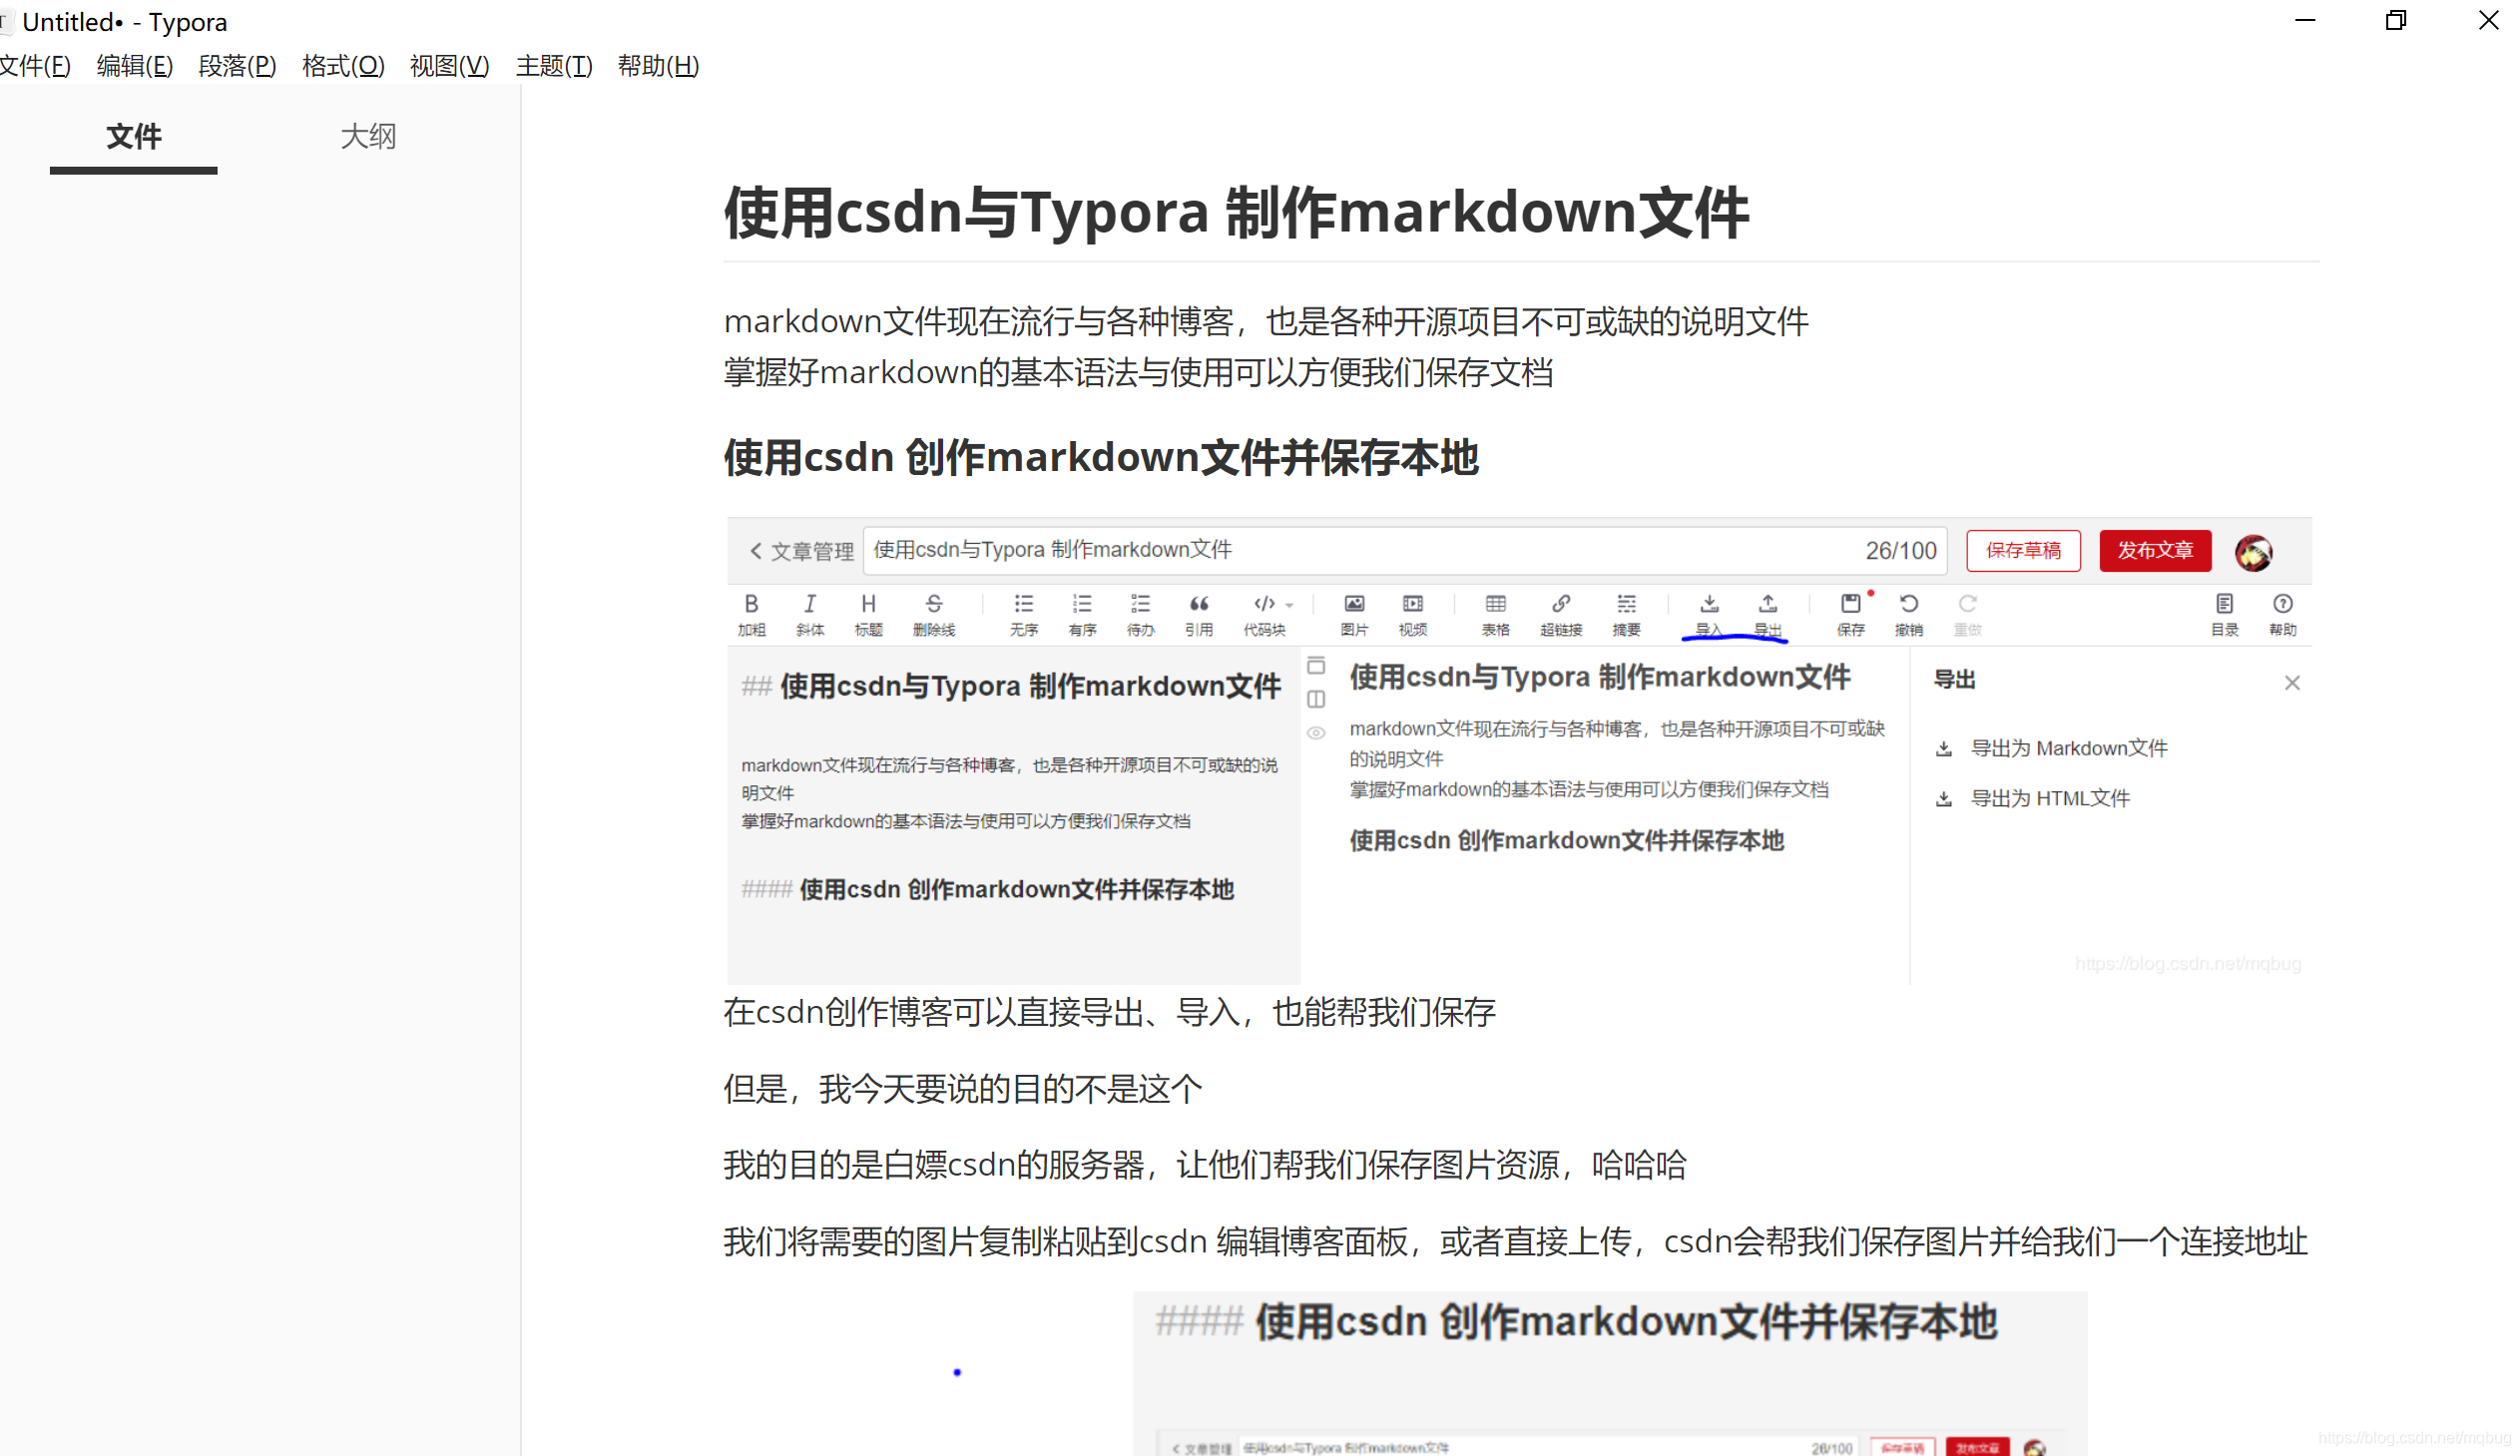Viewport: 2520px width, 1456px height.
Task: Switch to the 文件 sidebar tab
Action: point(134,137)
